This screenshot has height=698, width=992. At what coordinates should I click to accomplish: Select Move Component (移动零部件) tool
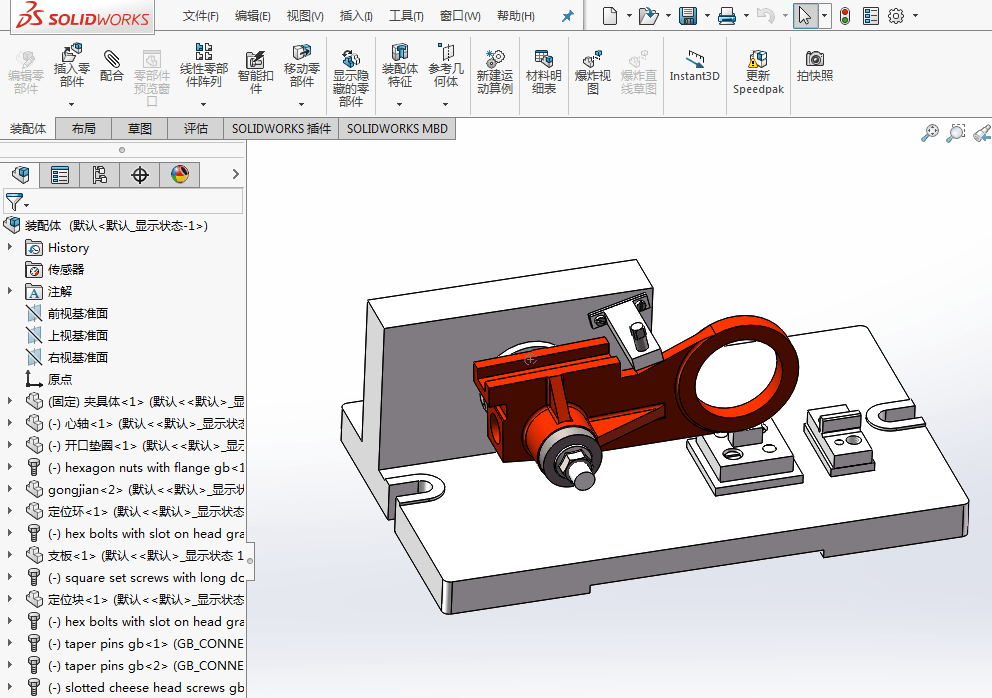pyautogui.click(x=302, y=65)
